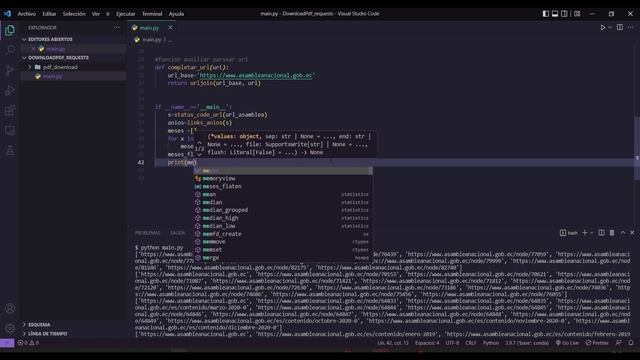Open new terminal profile dropdown arrow
The height and width of the screenshot is (360, 640).
(591, 233)
